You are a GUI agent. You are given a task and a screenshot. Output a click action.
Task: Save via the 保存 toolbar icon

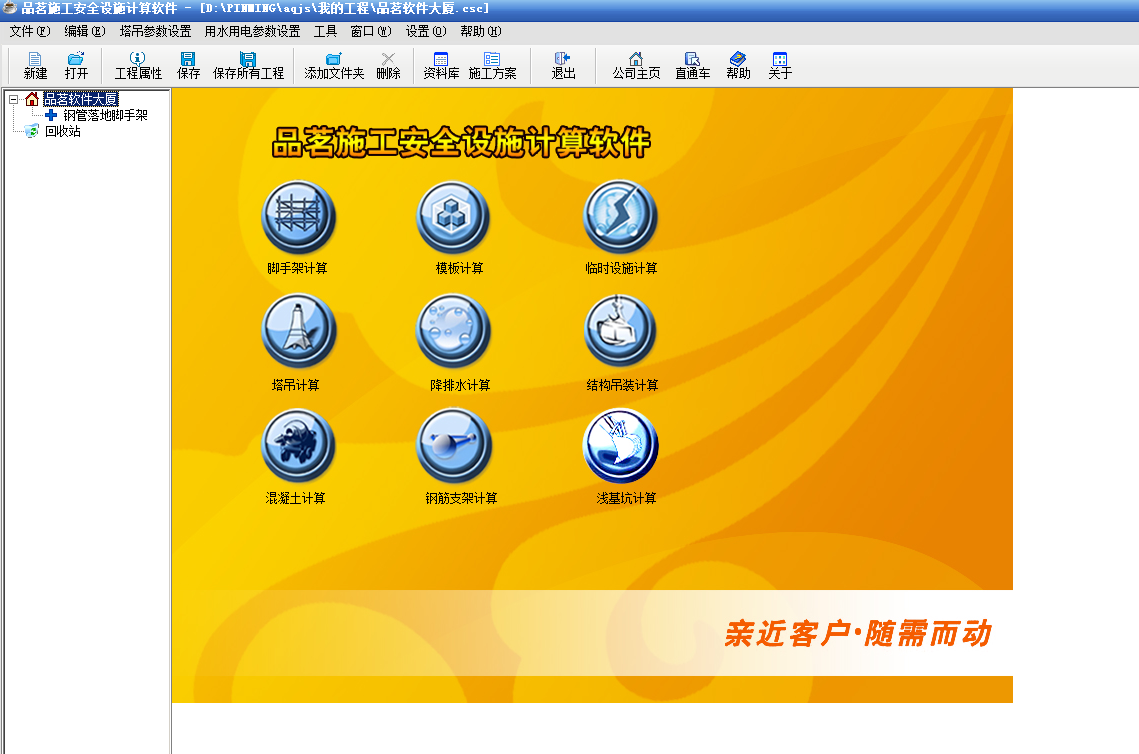(188, 66)
